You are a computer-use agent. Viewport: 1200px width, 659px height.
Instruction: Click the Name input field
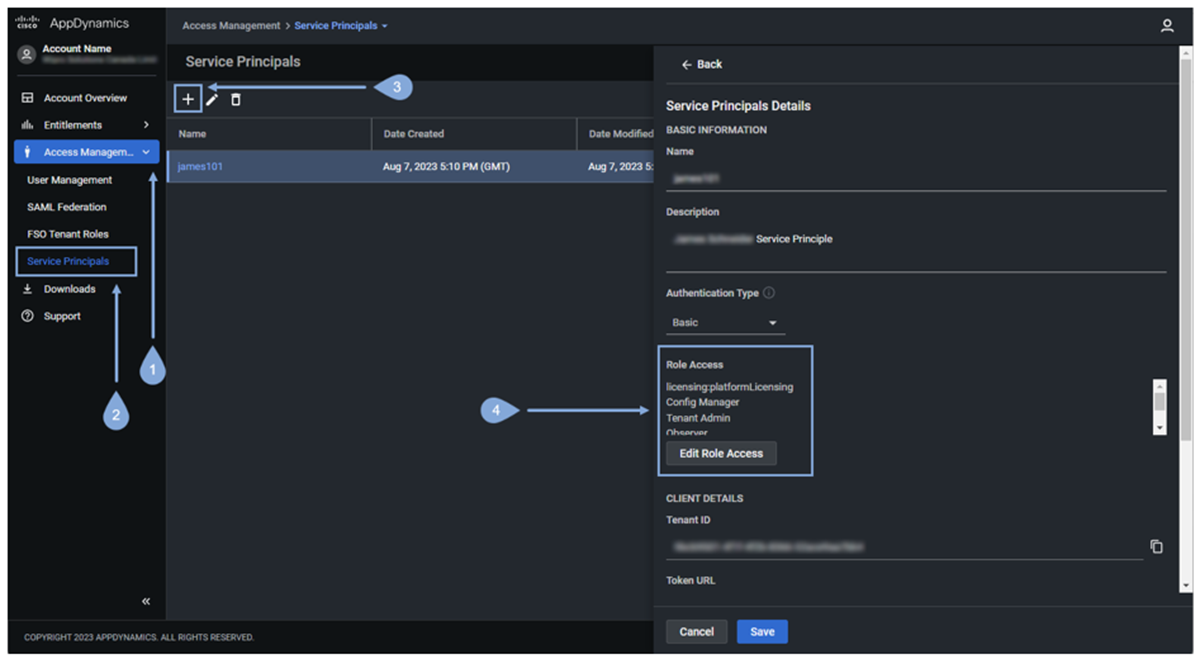click(x=915, y=178)
